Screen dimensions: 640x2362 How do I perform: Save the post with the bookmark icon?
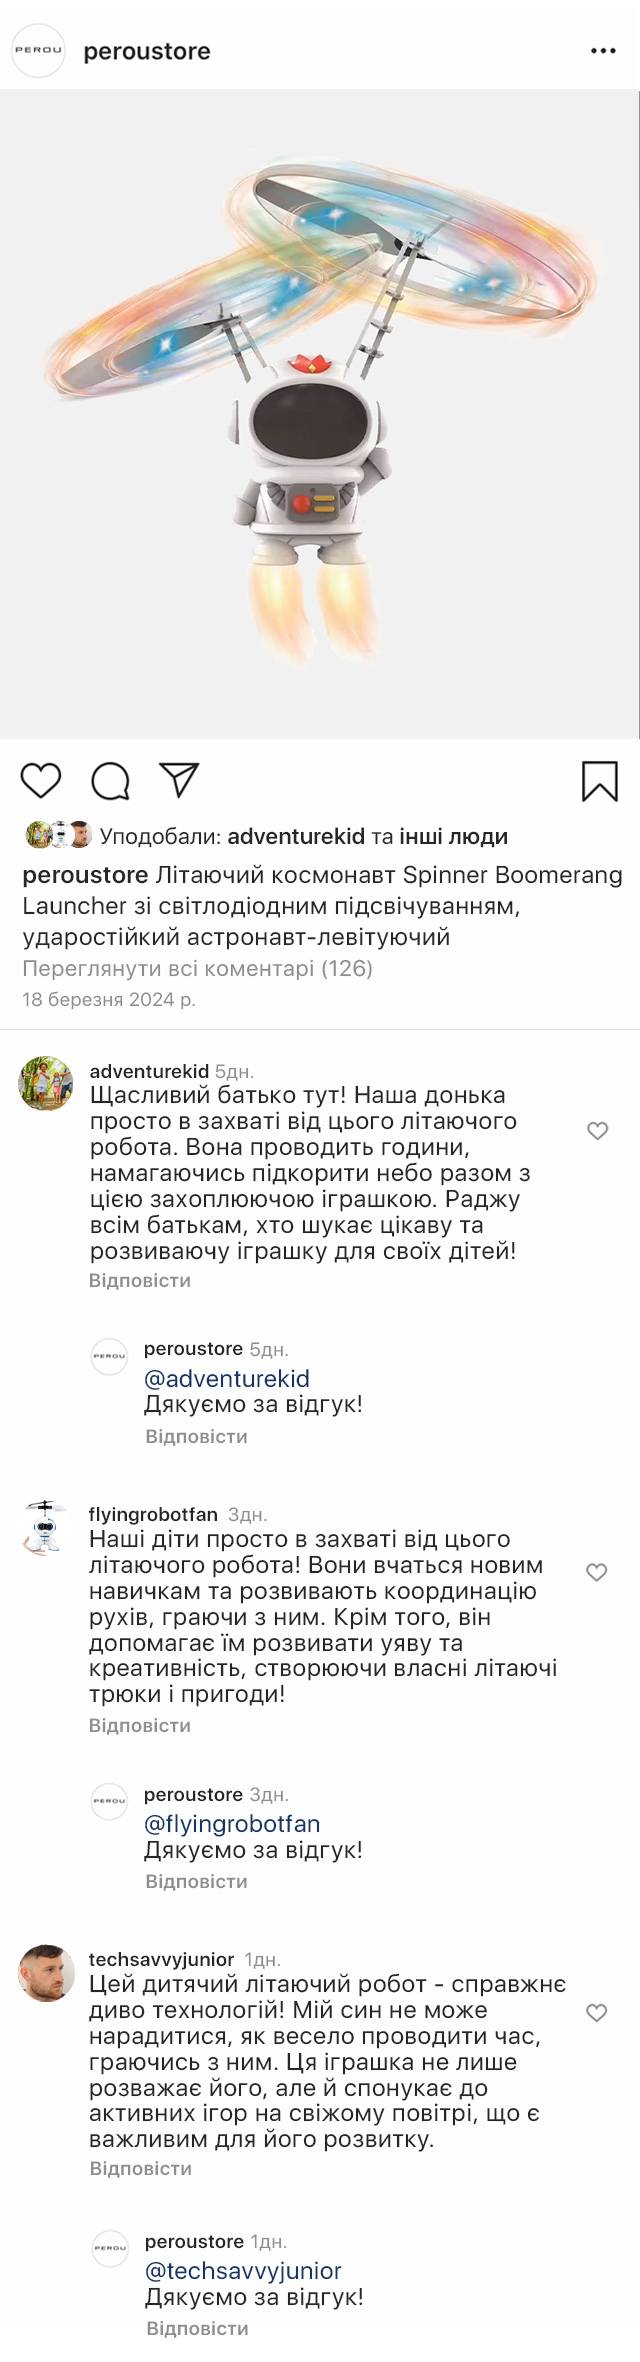(x=599, y=781)
